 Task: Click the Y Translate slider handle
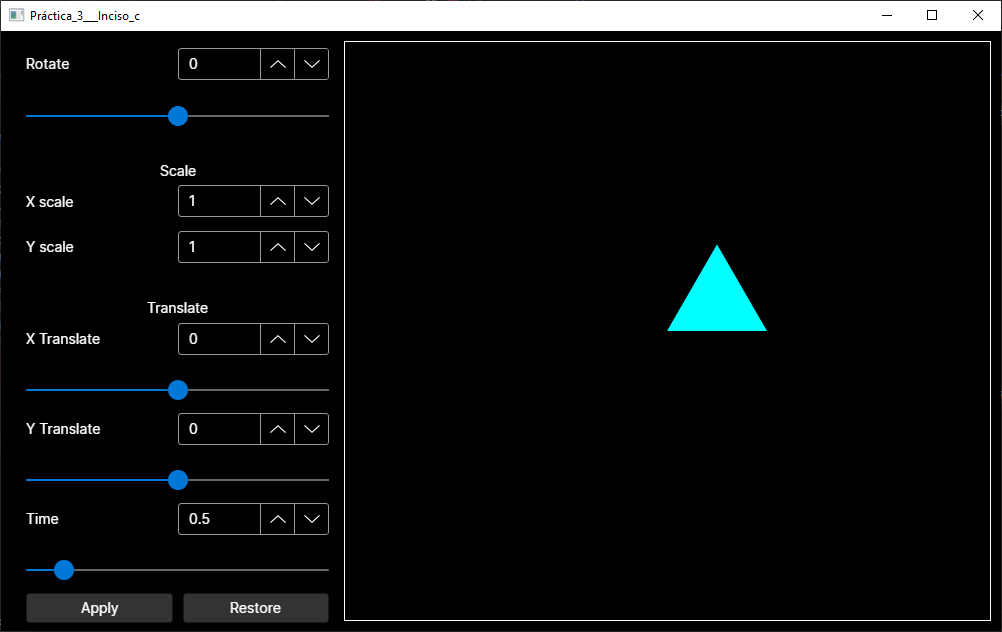pyautogui.click(x=177, y=480)
